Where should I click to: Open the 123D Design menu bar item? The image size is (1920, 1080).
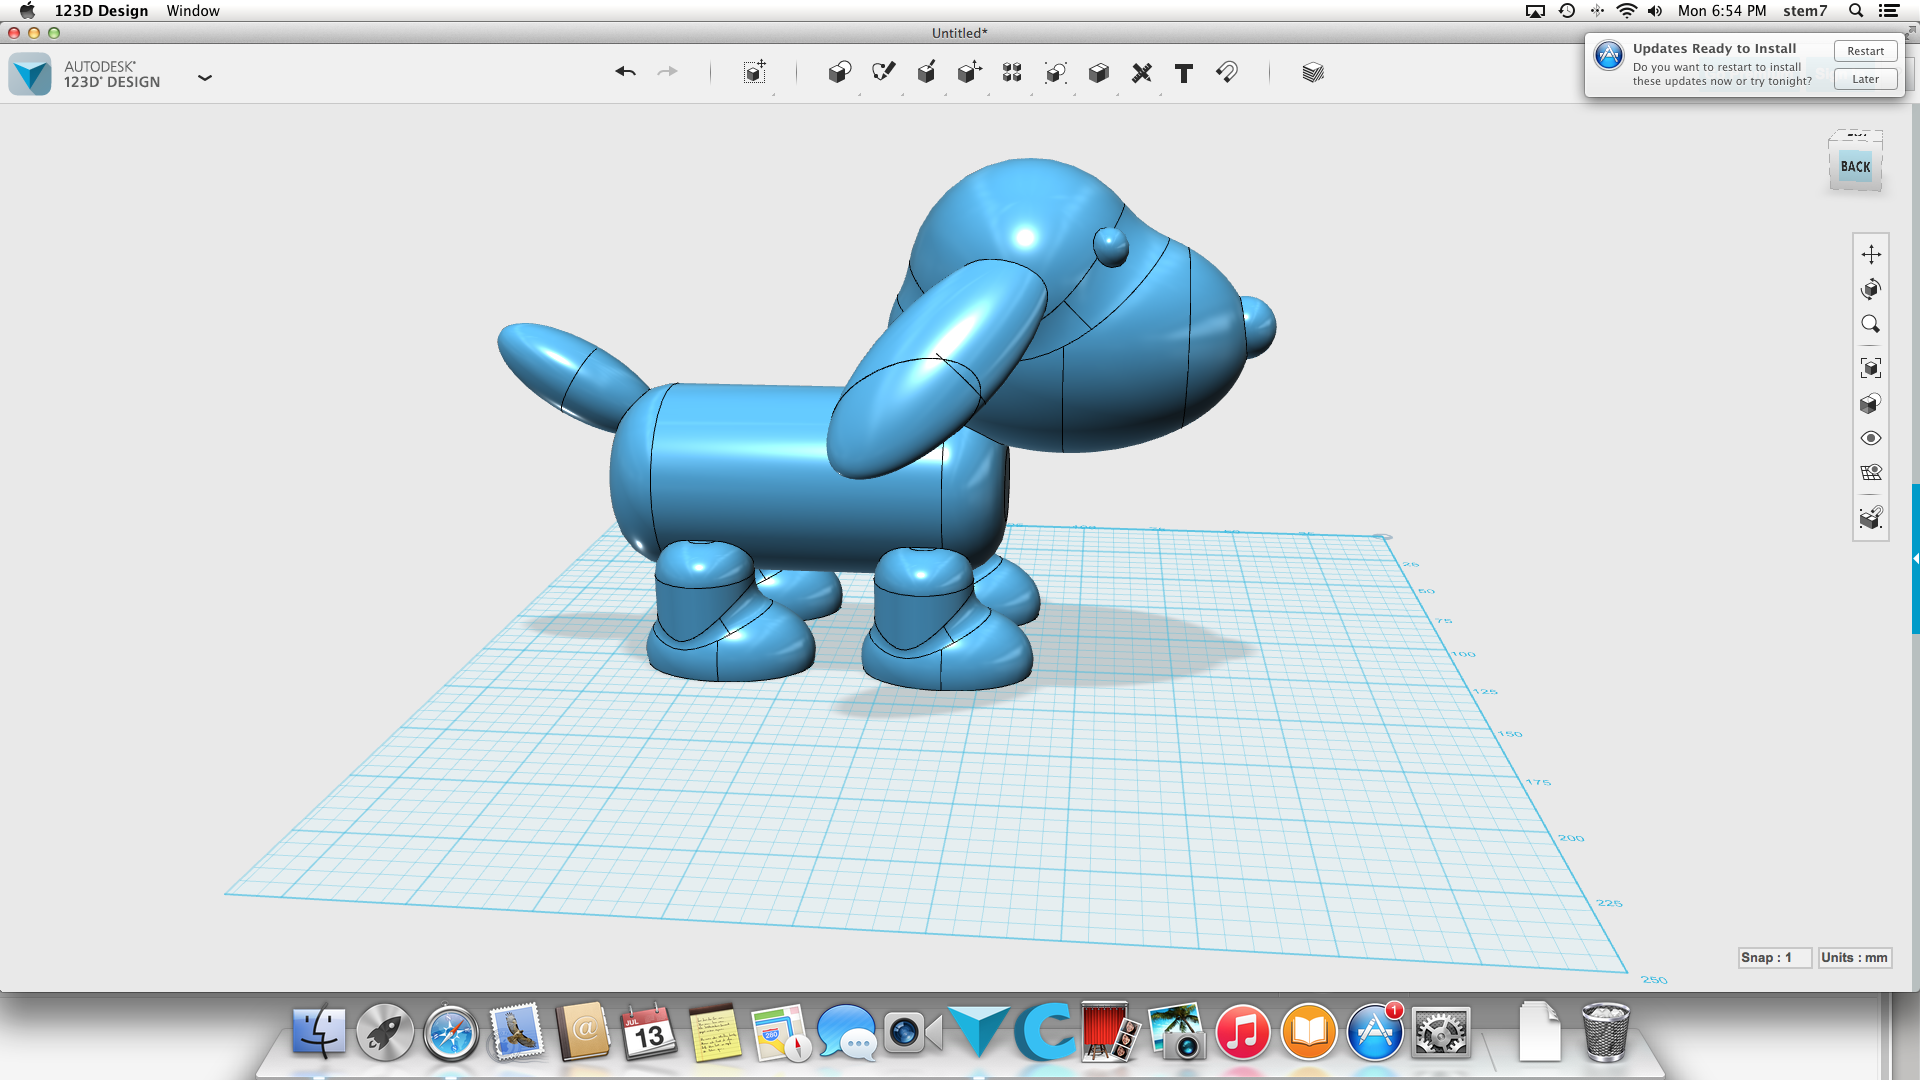[101, 11]
